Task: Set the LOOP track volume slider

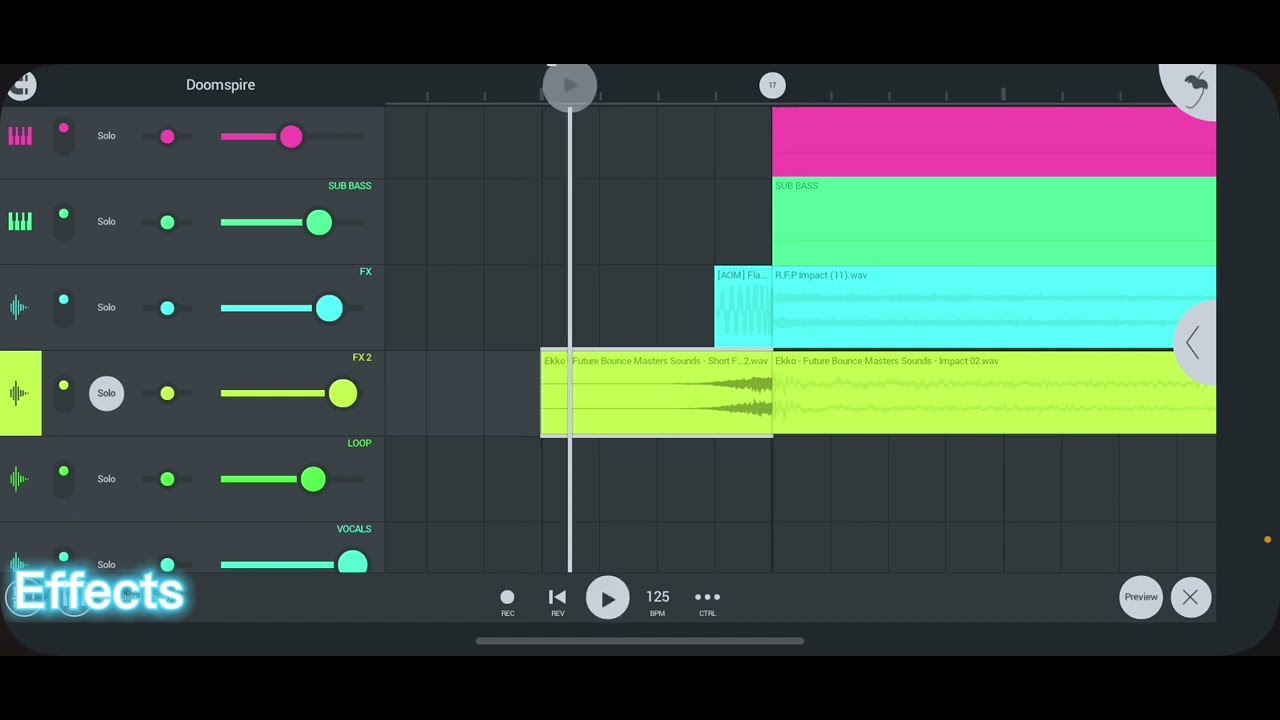Action: coord(292,479)
